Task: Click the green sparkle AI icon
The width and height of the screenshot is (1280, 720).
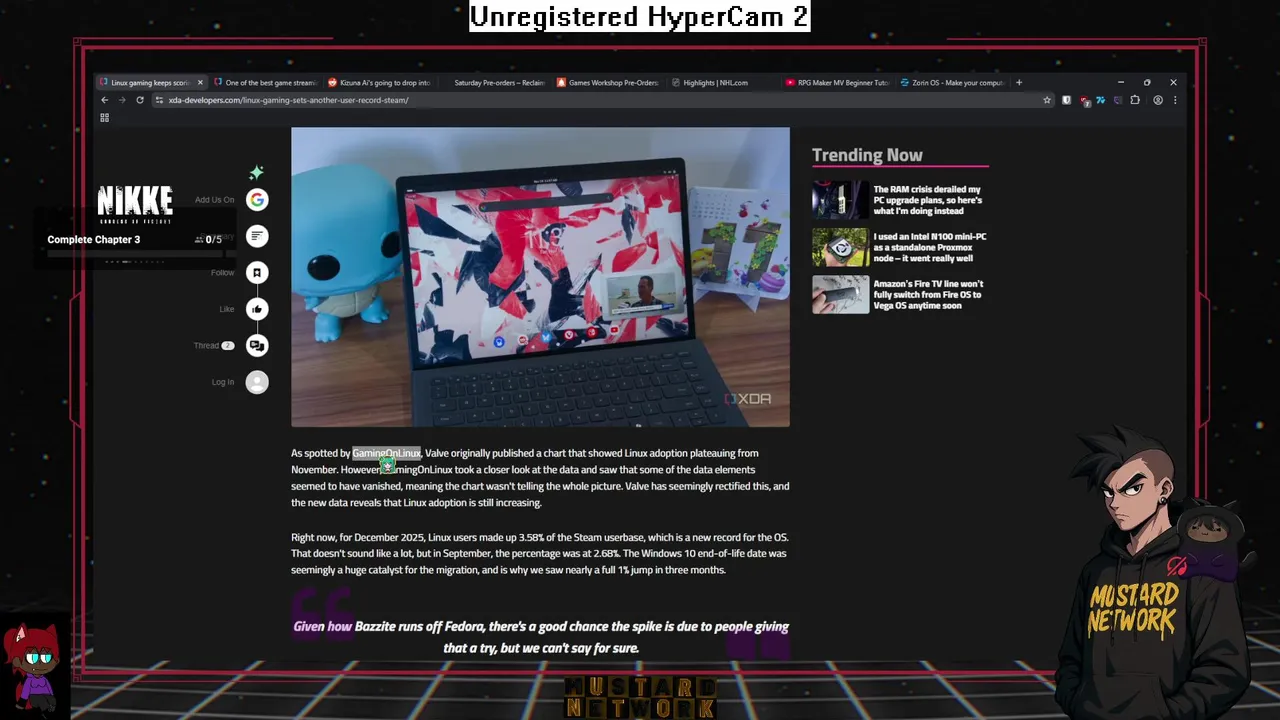Action: (257, 172)
